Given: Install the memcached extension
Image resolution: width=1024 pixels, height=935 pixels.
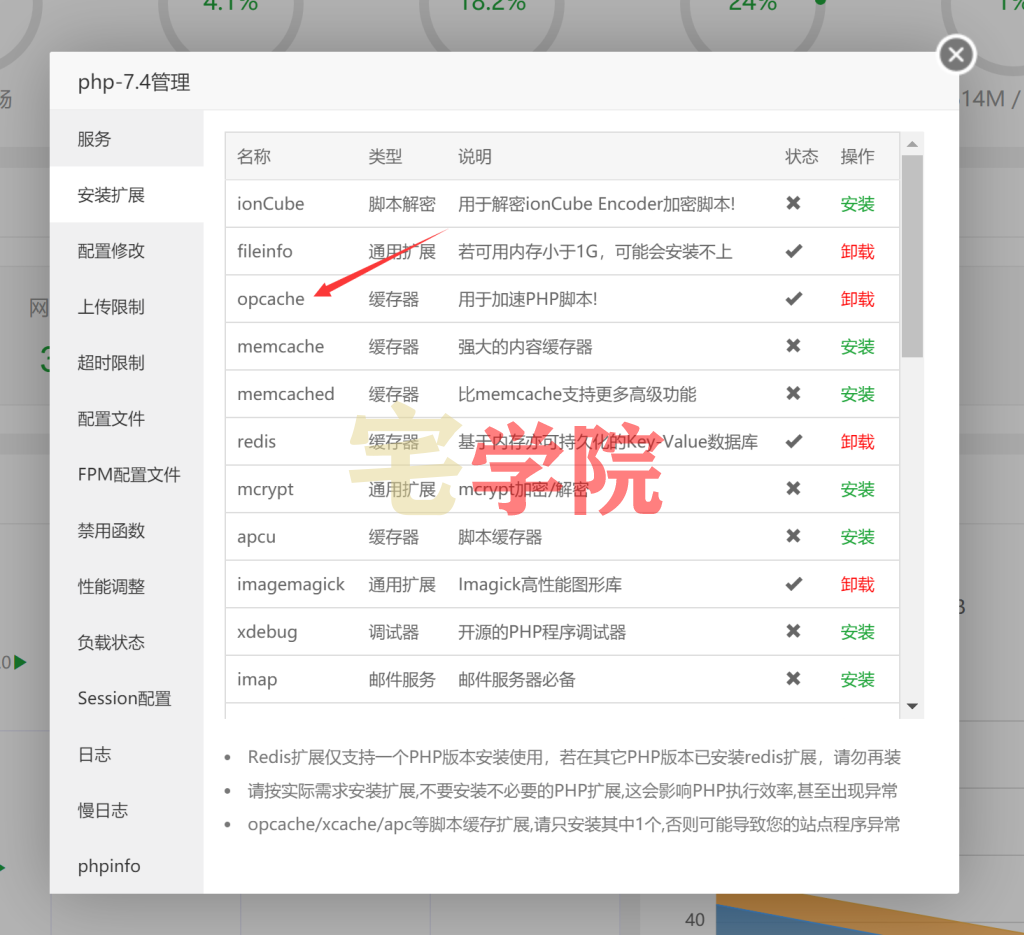Looking at the screenshot, I should coord(857,394).
